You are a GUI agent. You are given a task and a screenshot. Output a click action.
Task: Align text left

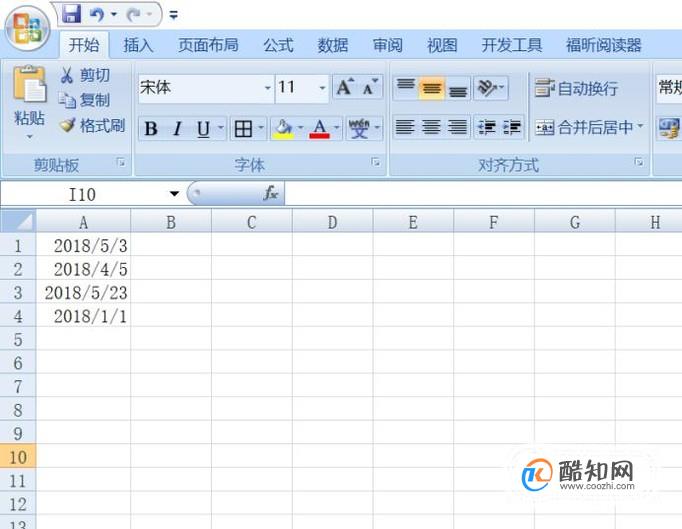pyautogui.click(x=405, y=127)
